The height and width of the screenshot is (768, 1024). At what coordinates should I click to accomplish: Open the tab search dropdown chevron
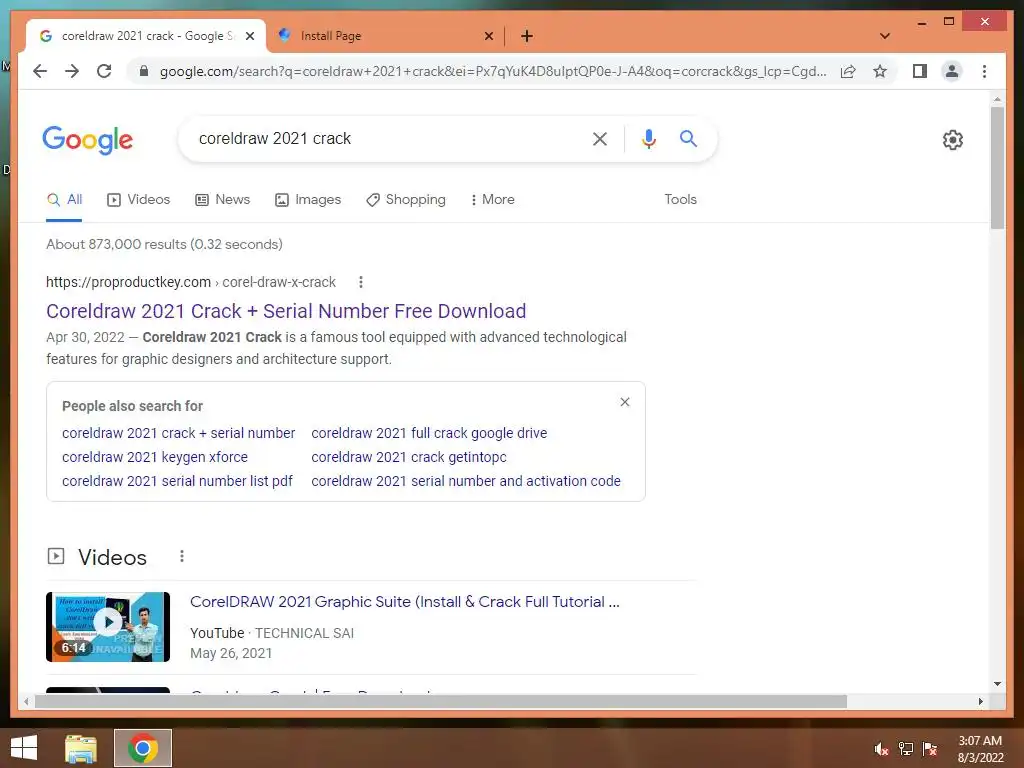(x=885, y=36)
